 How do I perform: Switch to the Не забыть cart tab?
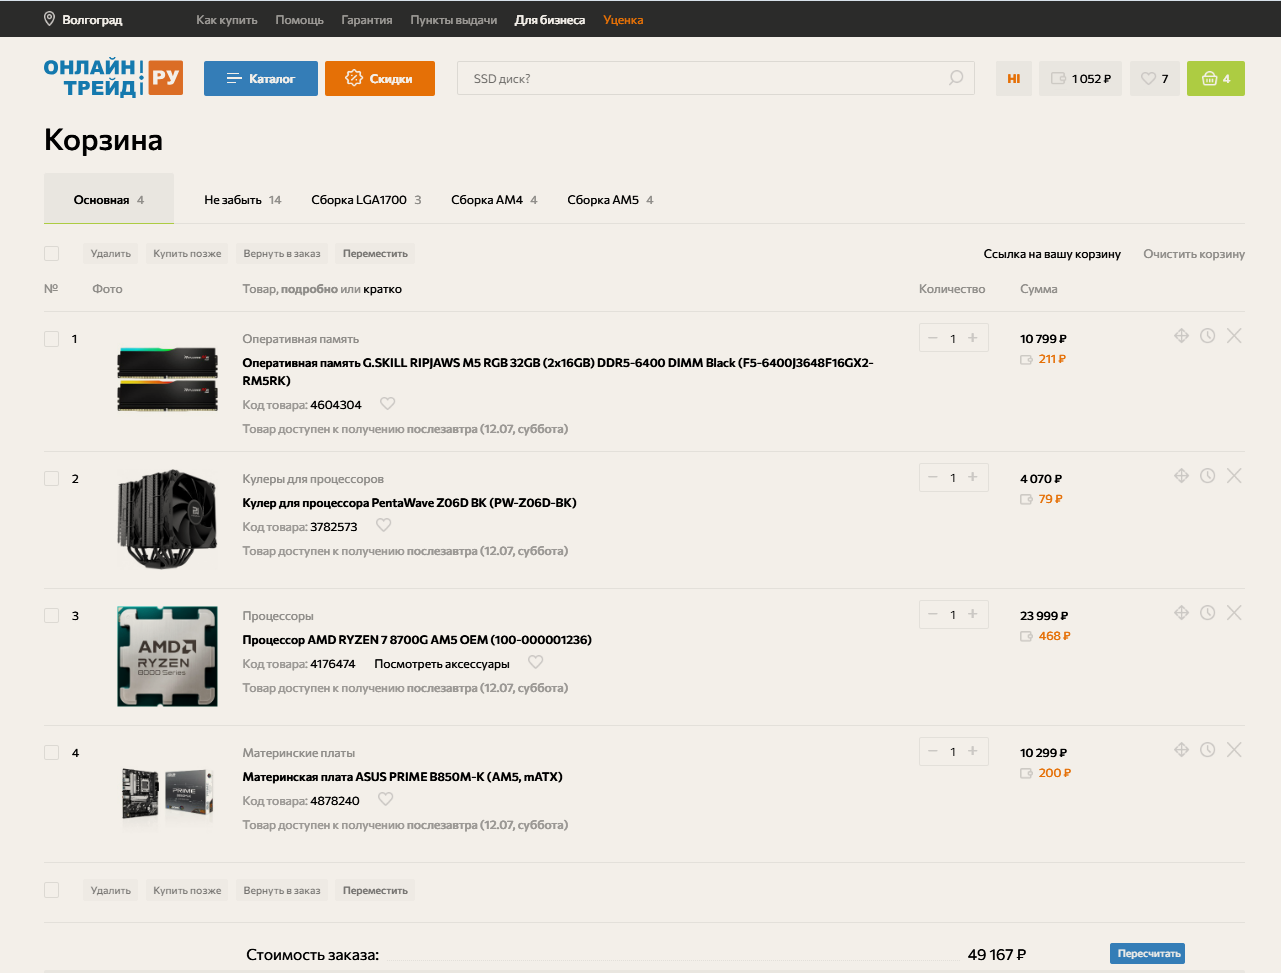click(x=243, y=200)
